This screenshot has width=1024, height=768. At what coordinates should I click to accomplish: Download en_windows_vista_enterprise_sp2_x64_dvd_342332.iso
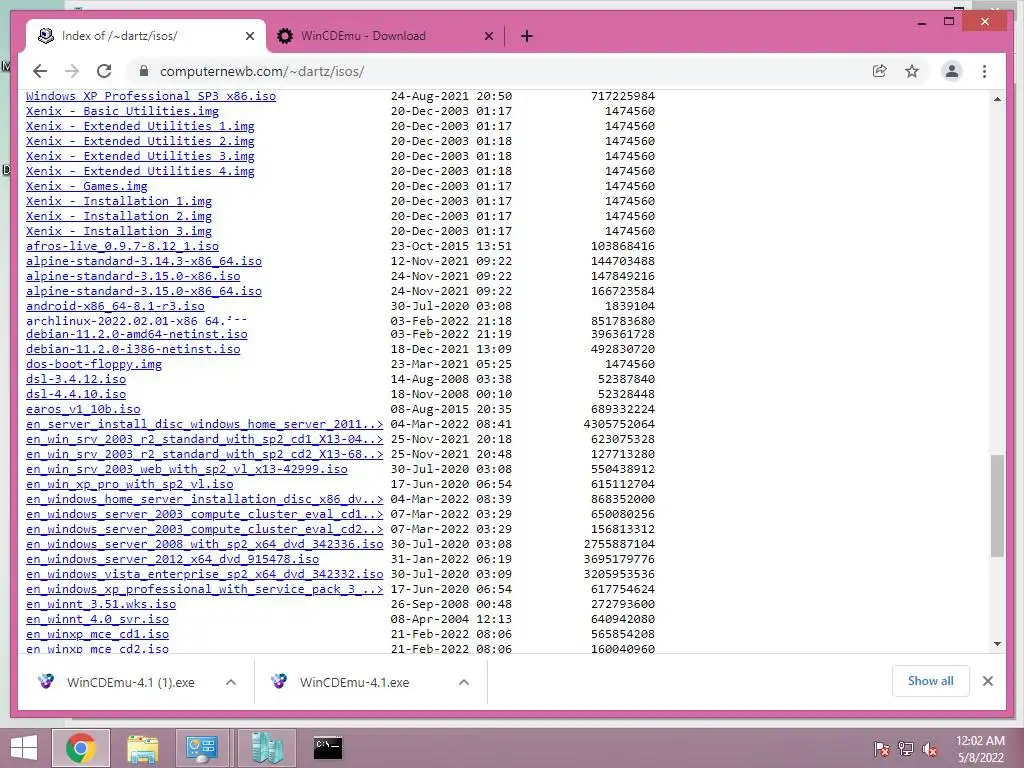coord(204,575)
